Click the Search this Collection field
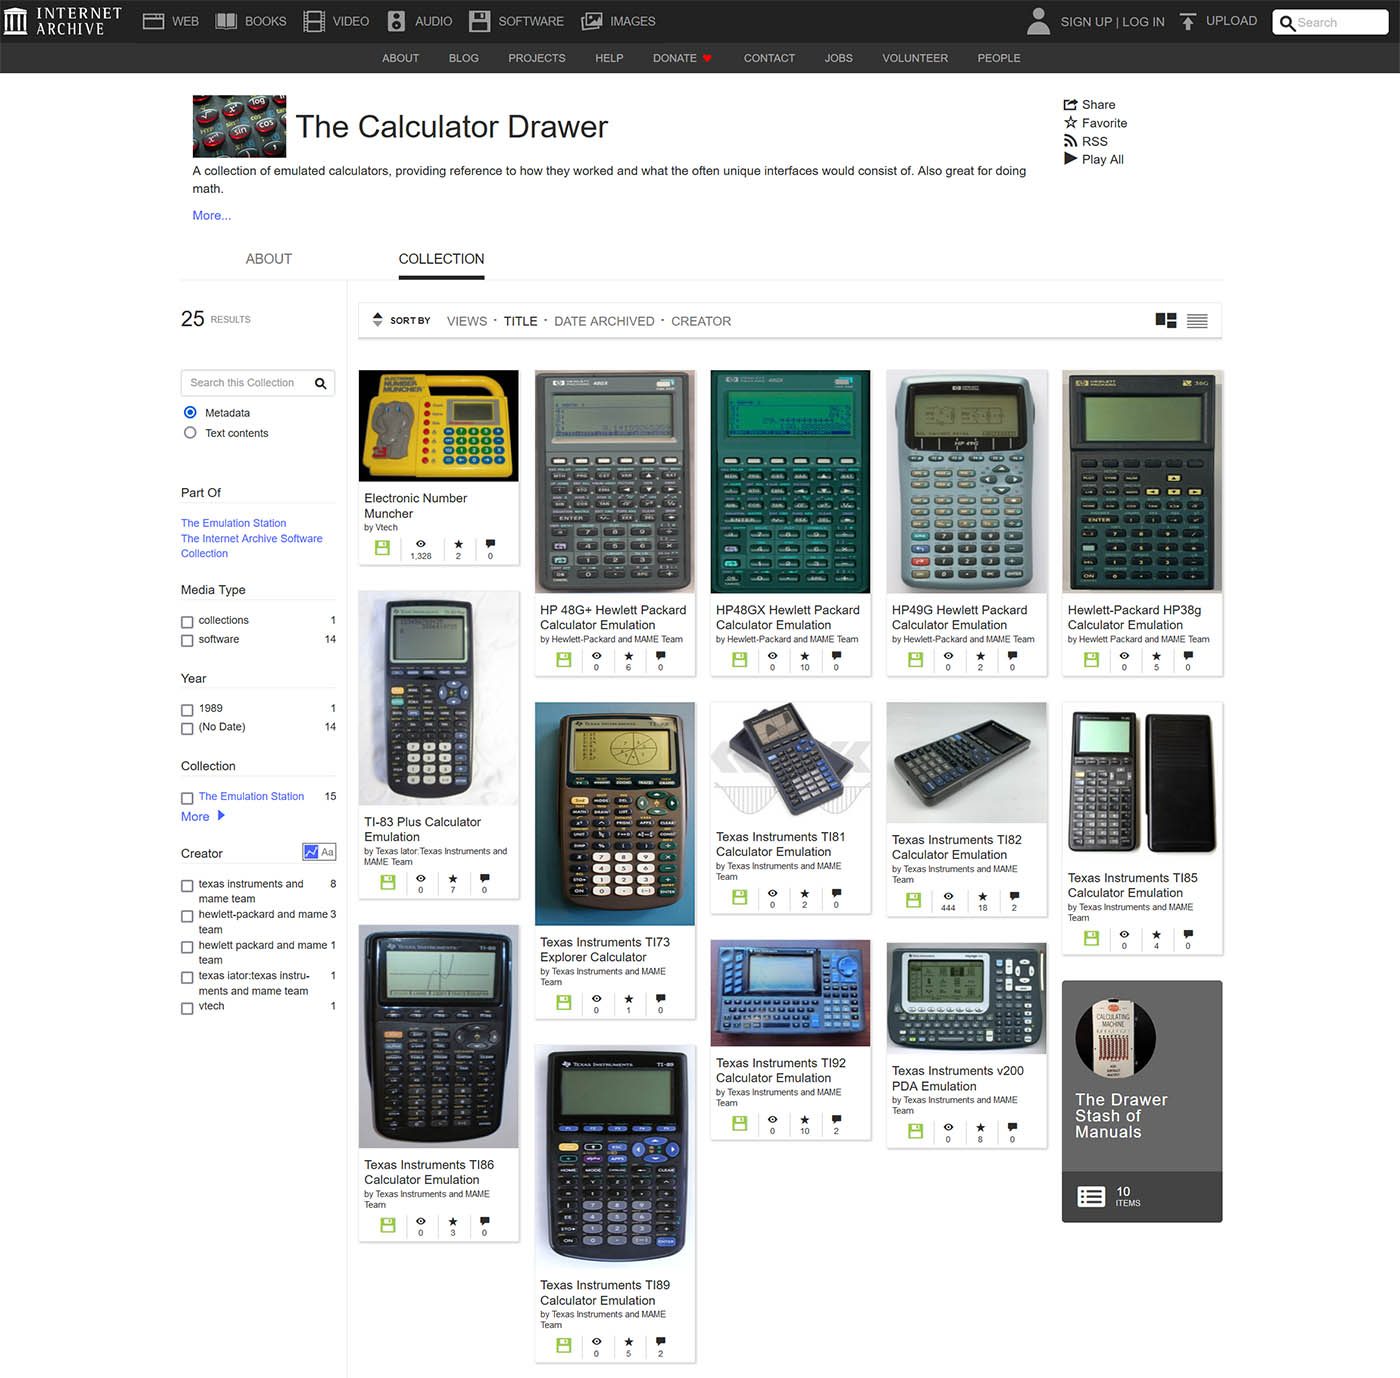The width and height of the screenshot is (1400, 1378). click(258, 383)
